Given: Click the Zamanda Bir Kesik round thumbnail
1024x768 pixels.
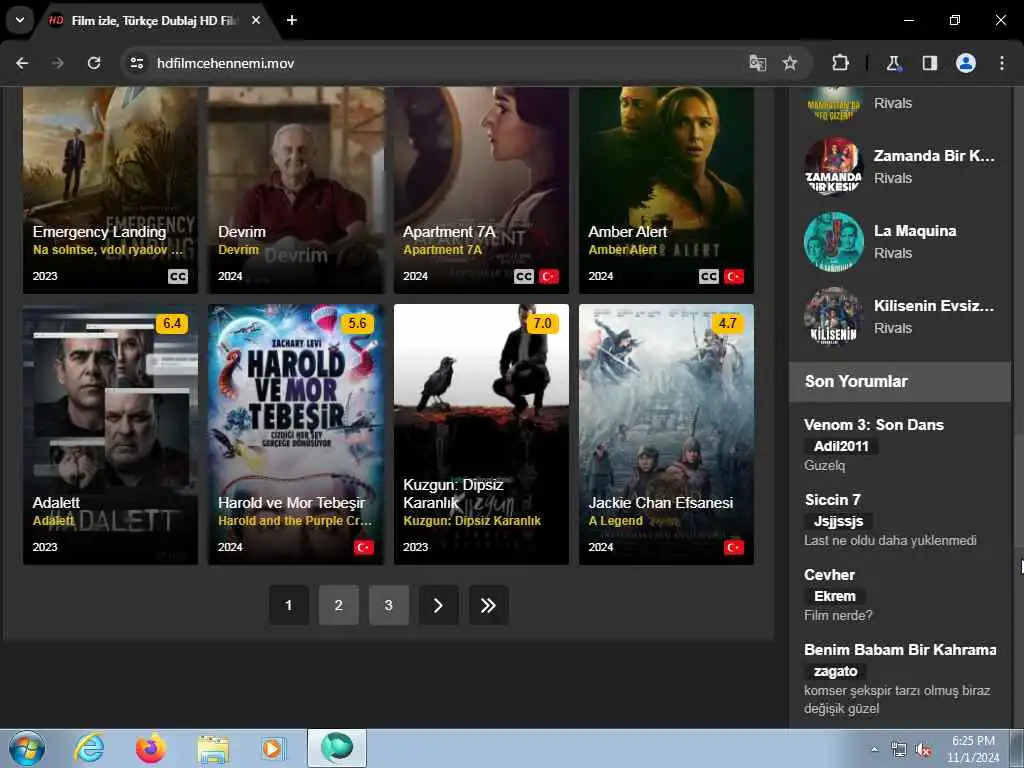Looking at the screenshot, I should [x=834, y=167].
